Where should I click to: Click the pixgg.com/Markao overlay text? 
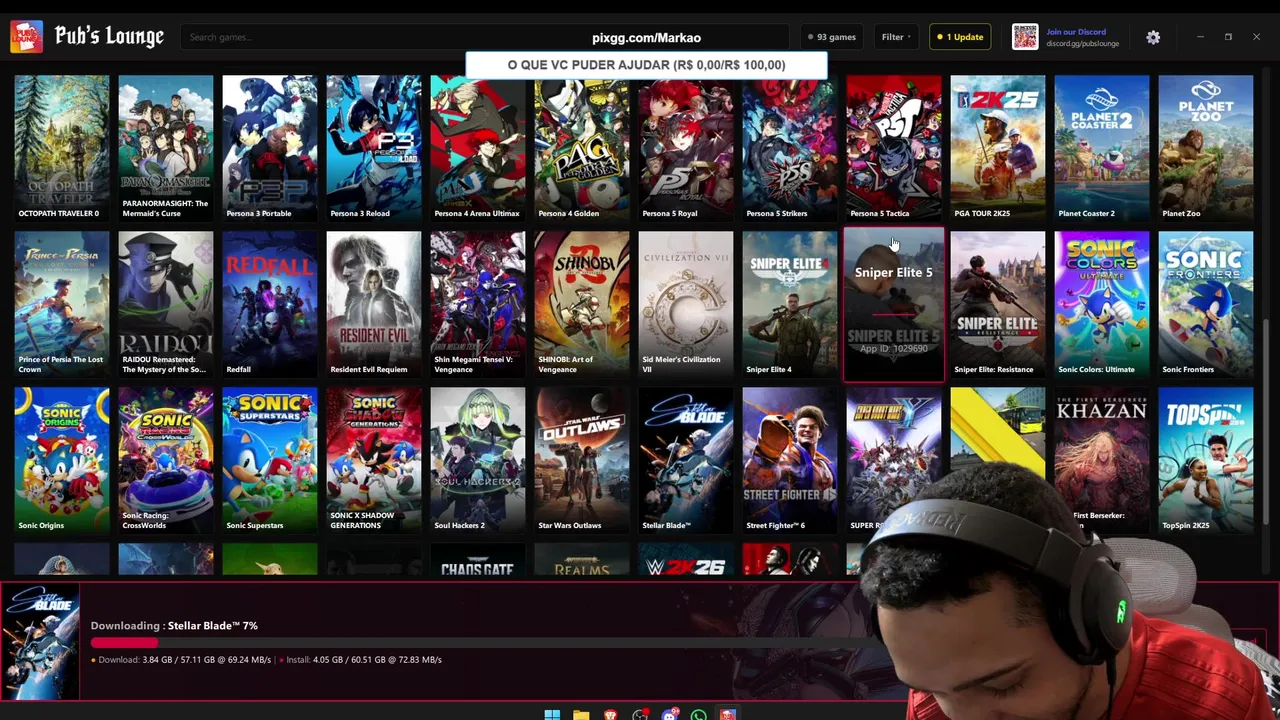[x=646, y=38]
